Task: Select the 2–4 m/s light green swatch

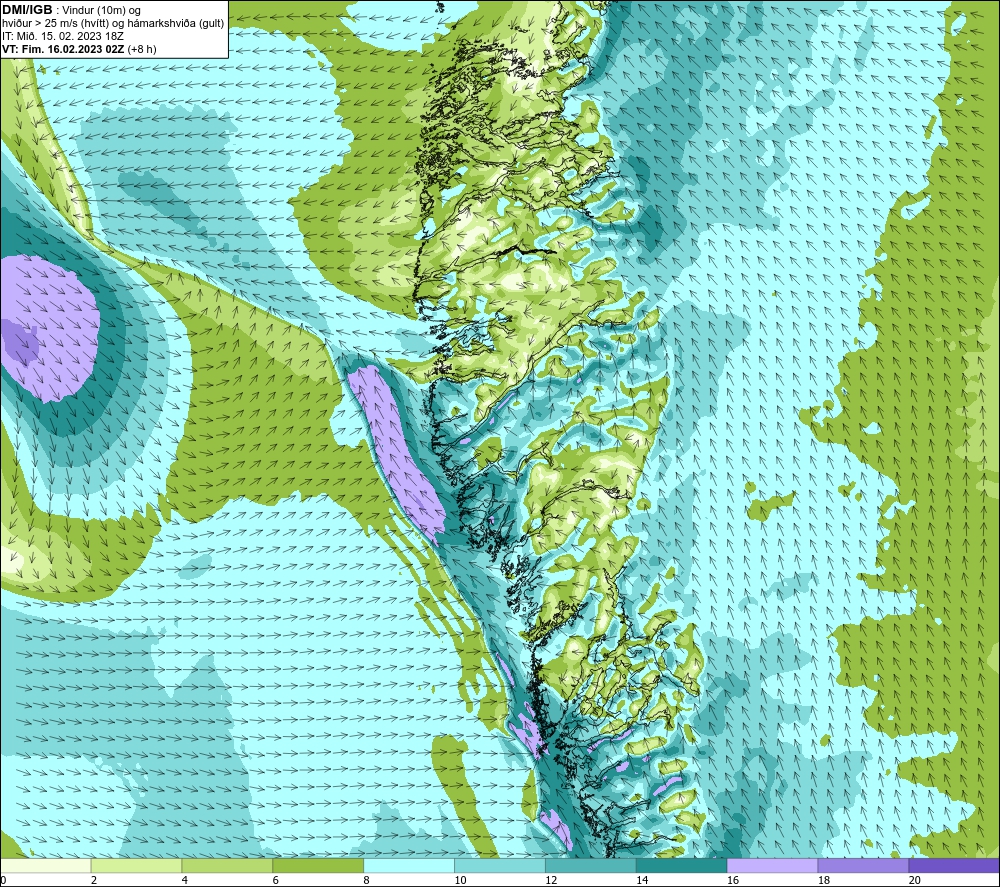Action: [136, 865]
